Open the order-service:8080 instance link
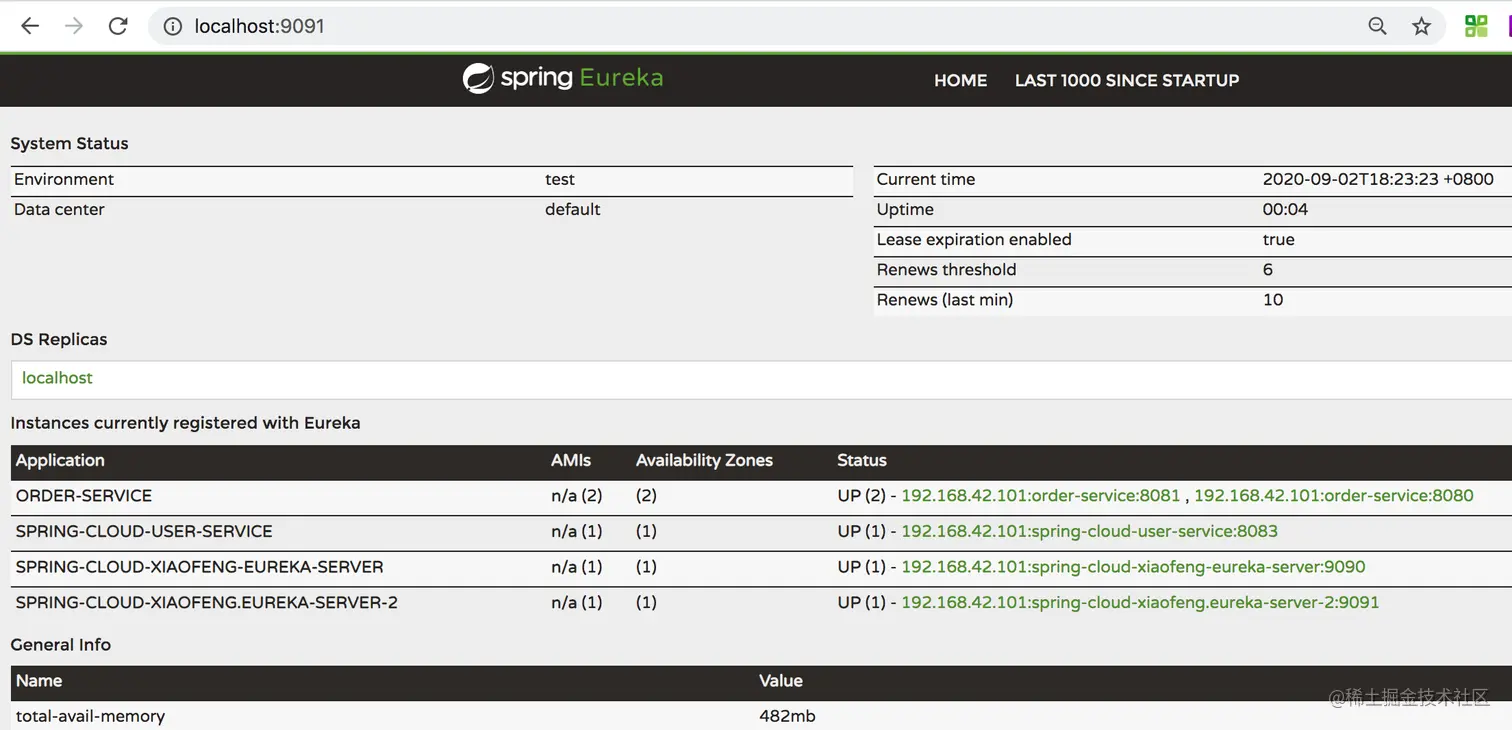Viewport: 1512px width, 730px height. 1334,495
